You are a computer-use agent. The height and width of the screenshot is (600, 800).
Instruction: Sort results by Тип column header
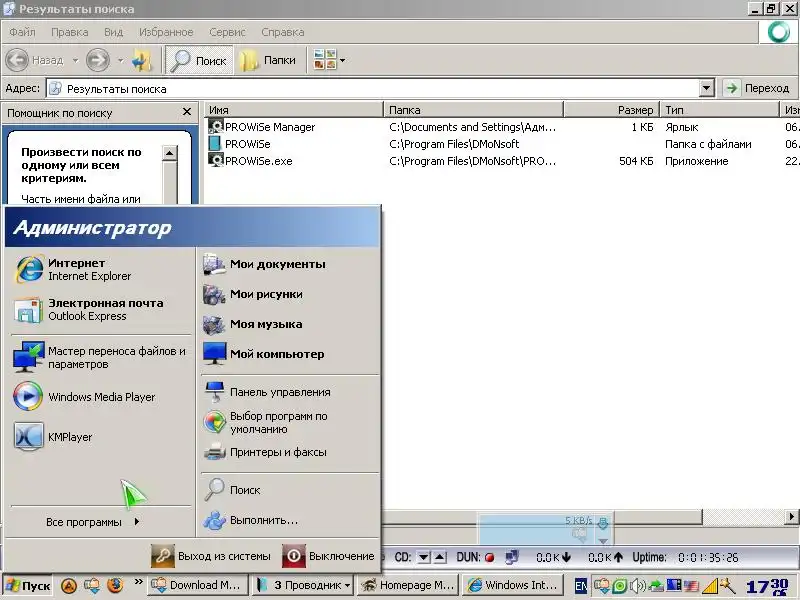click(x=720, y=110)
